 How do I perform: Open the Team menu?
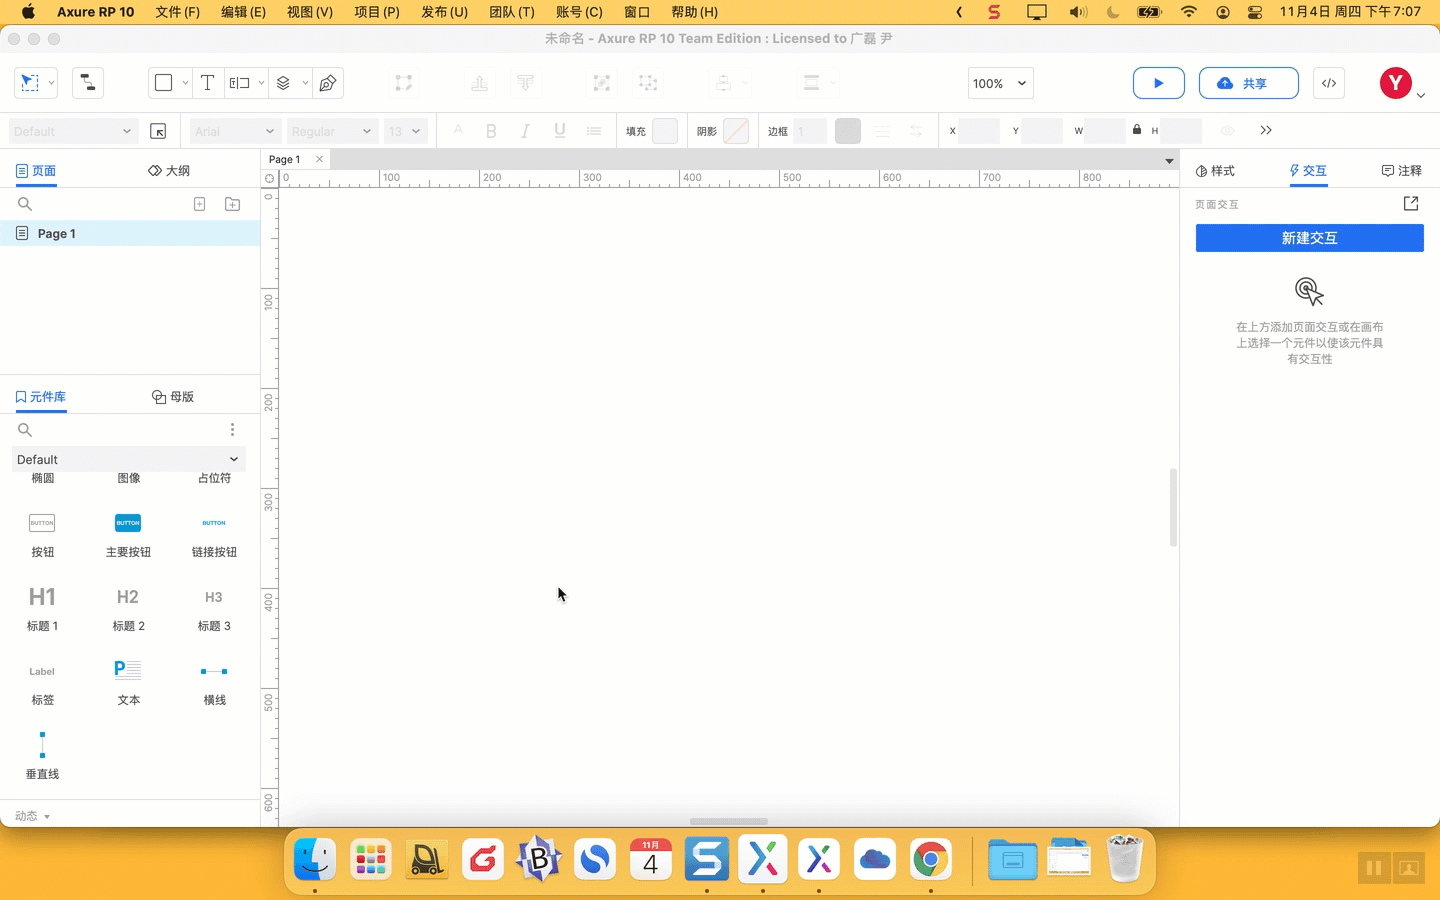(511, 12)
